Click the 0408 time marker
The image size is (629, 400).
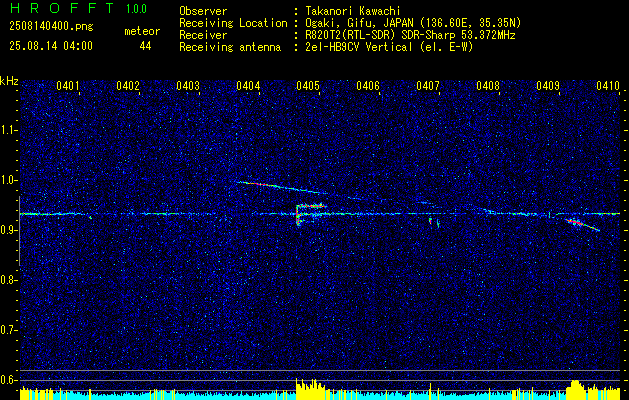point(488,86)
